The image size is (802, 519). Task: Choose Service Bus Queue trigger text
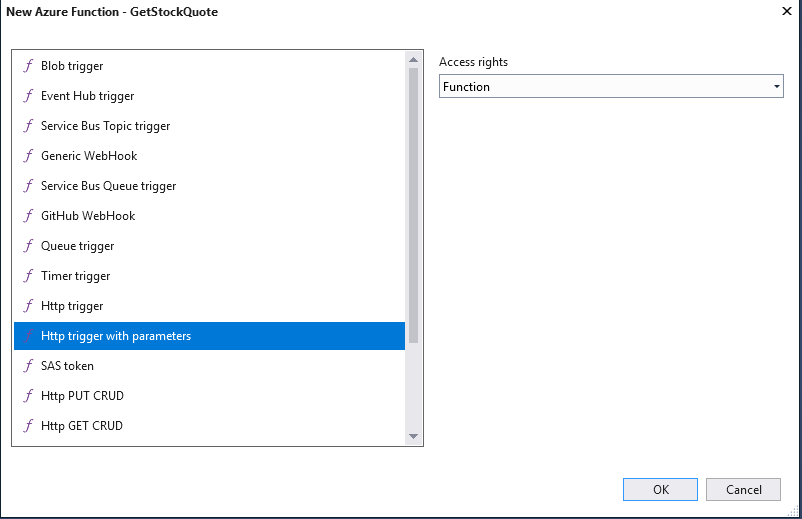point(108,186)
